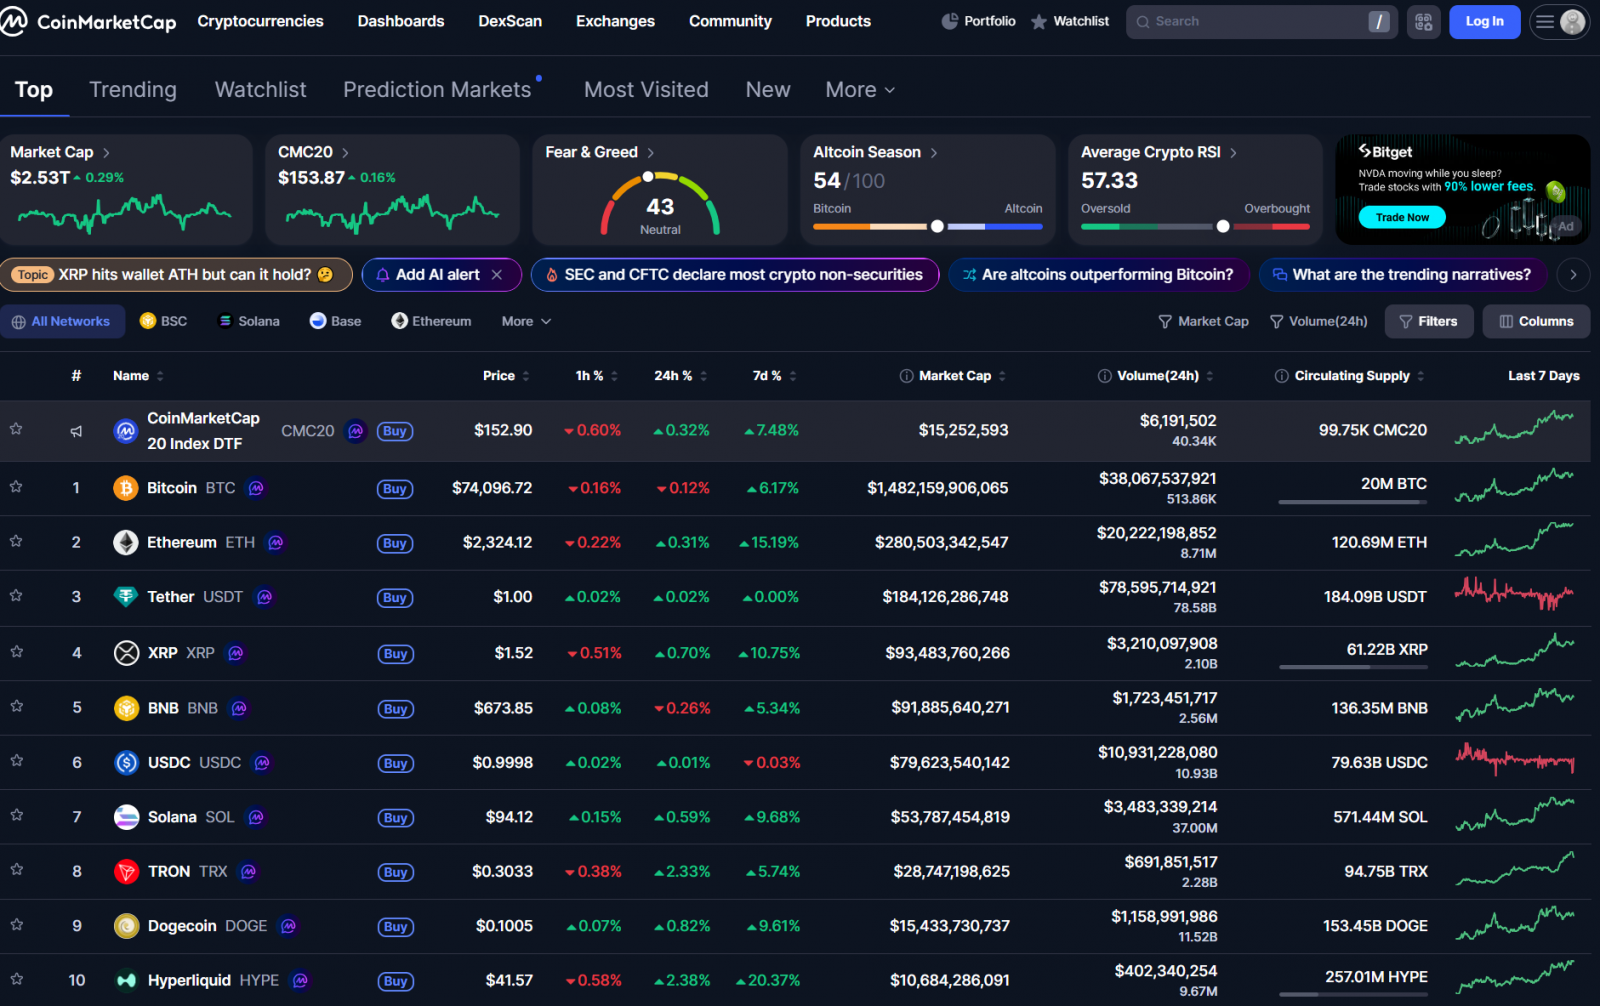Expand the More tabs dropdown
The height and width of the screenshot is (1006, 1600).
858,89
